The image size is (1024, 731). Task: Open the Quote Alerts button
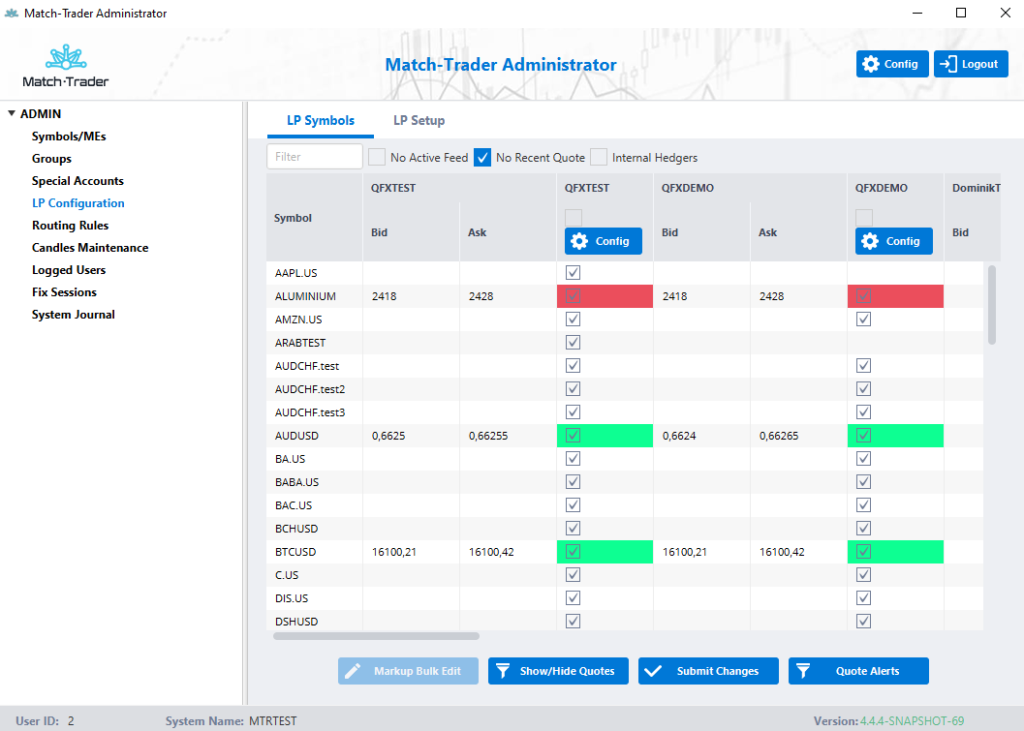(x=859, y=671)
